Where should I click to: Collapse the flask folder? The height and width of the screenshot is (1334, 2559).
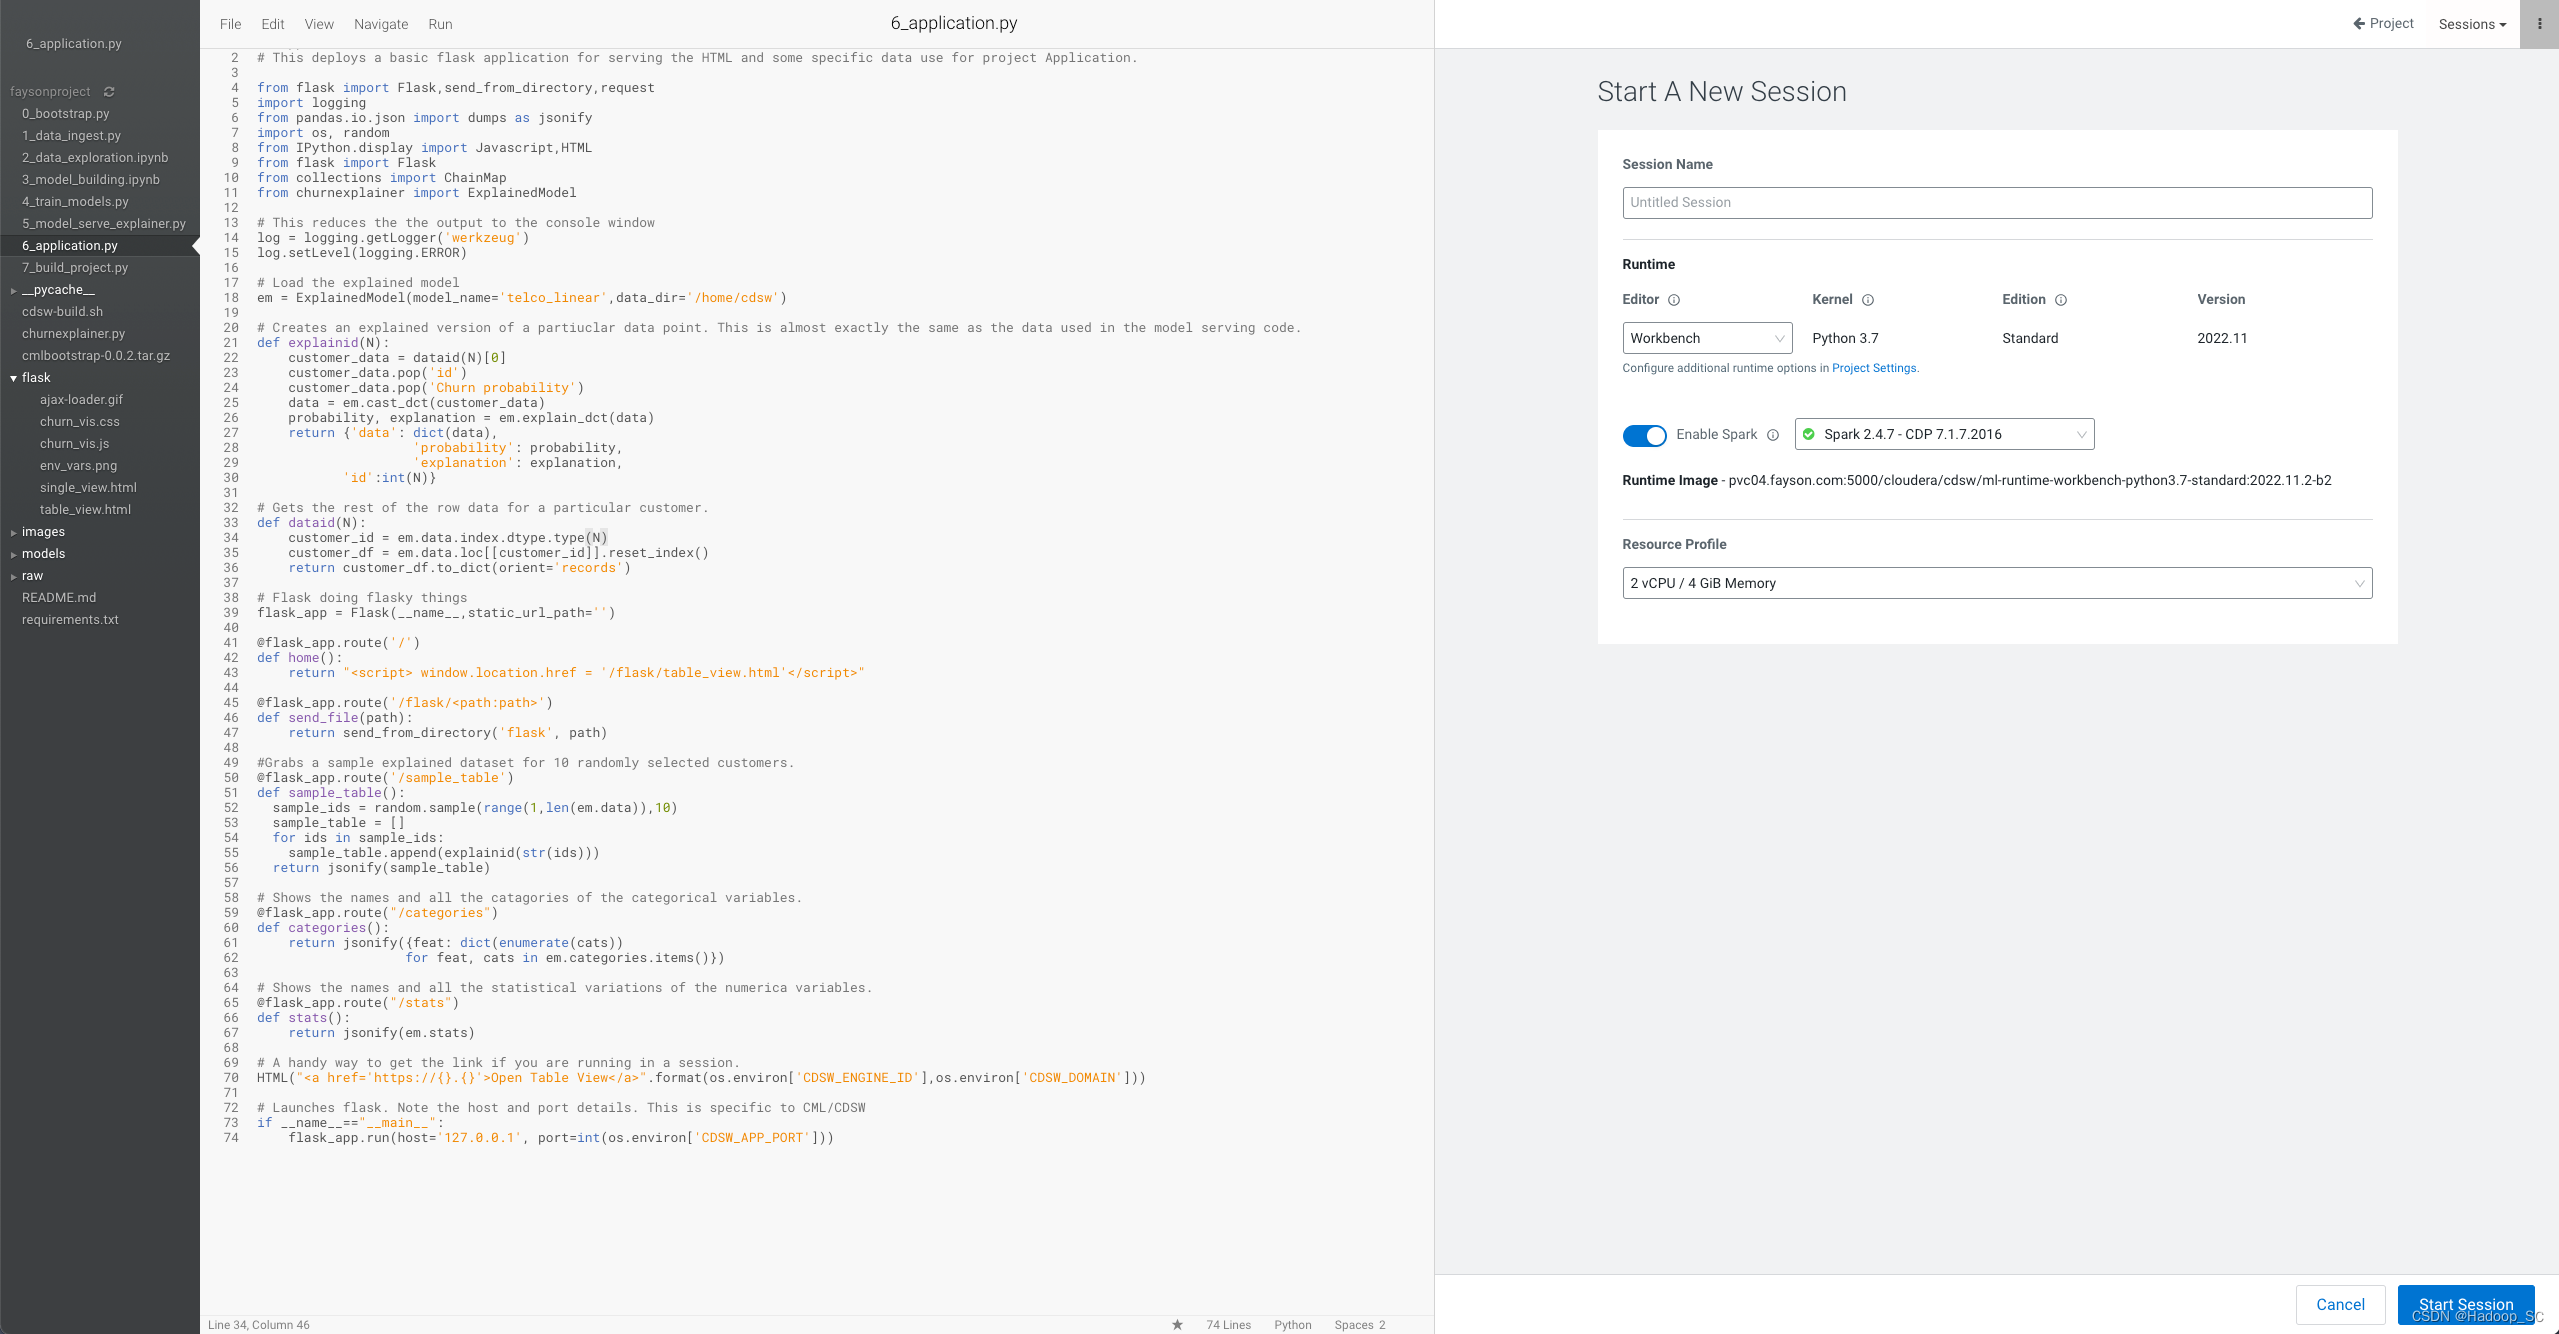(14, 378)
